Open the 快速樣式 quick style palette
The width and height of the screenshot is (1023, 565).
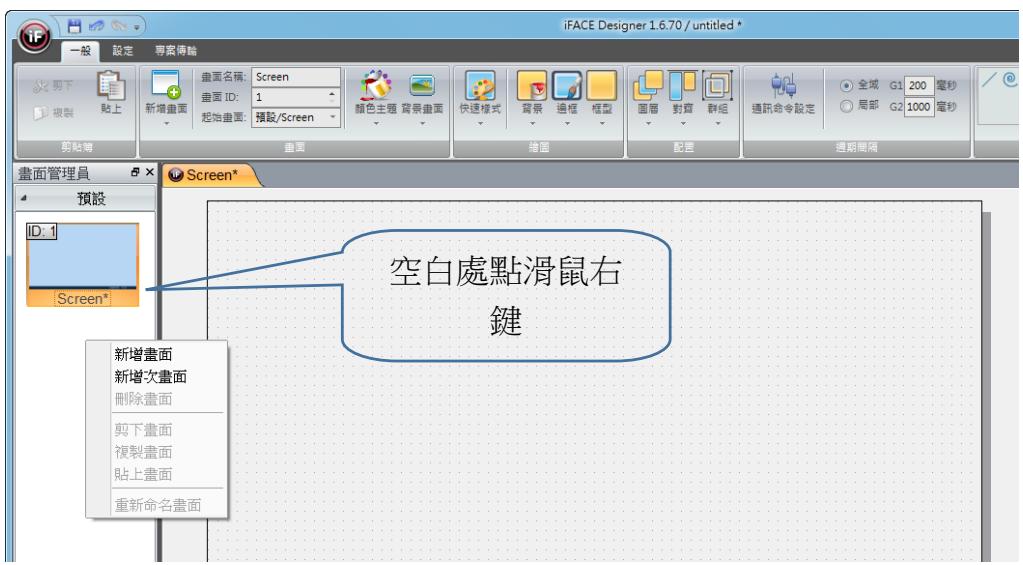[x=480, y=85]
